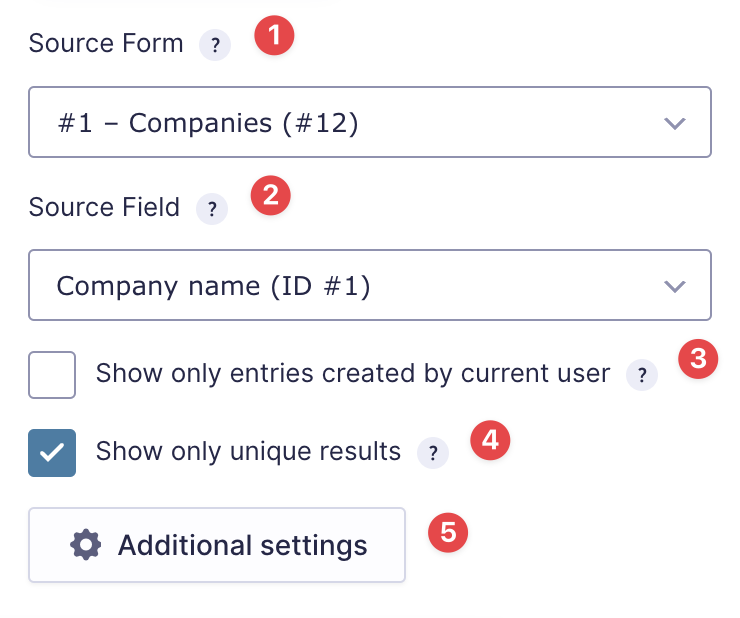Click the chevron arrow in Source Field select

pyautogui.click(x=675, y=287)
